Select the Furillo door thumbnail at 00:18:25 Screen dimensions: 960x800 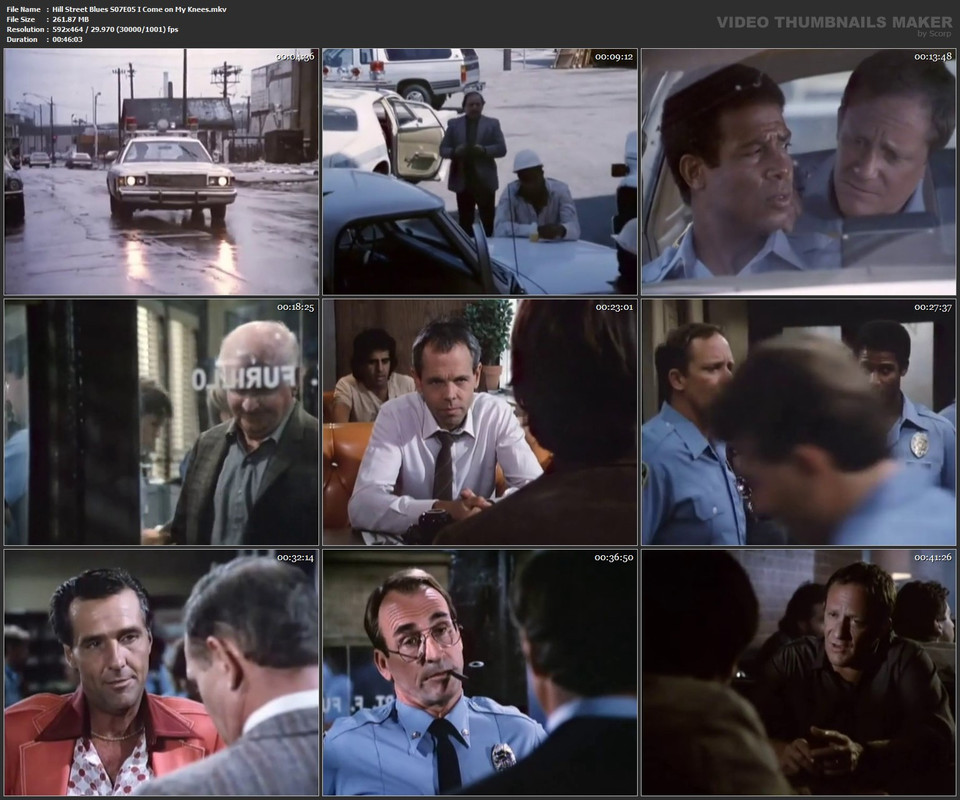tap(162, 422)
